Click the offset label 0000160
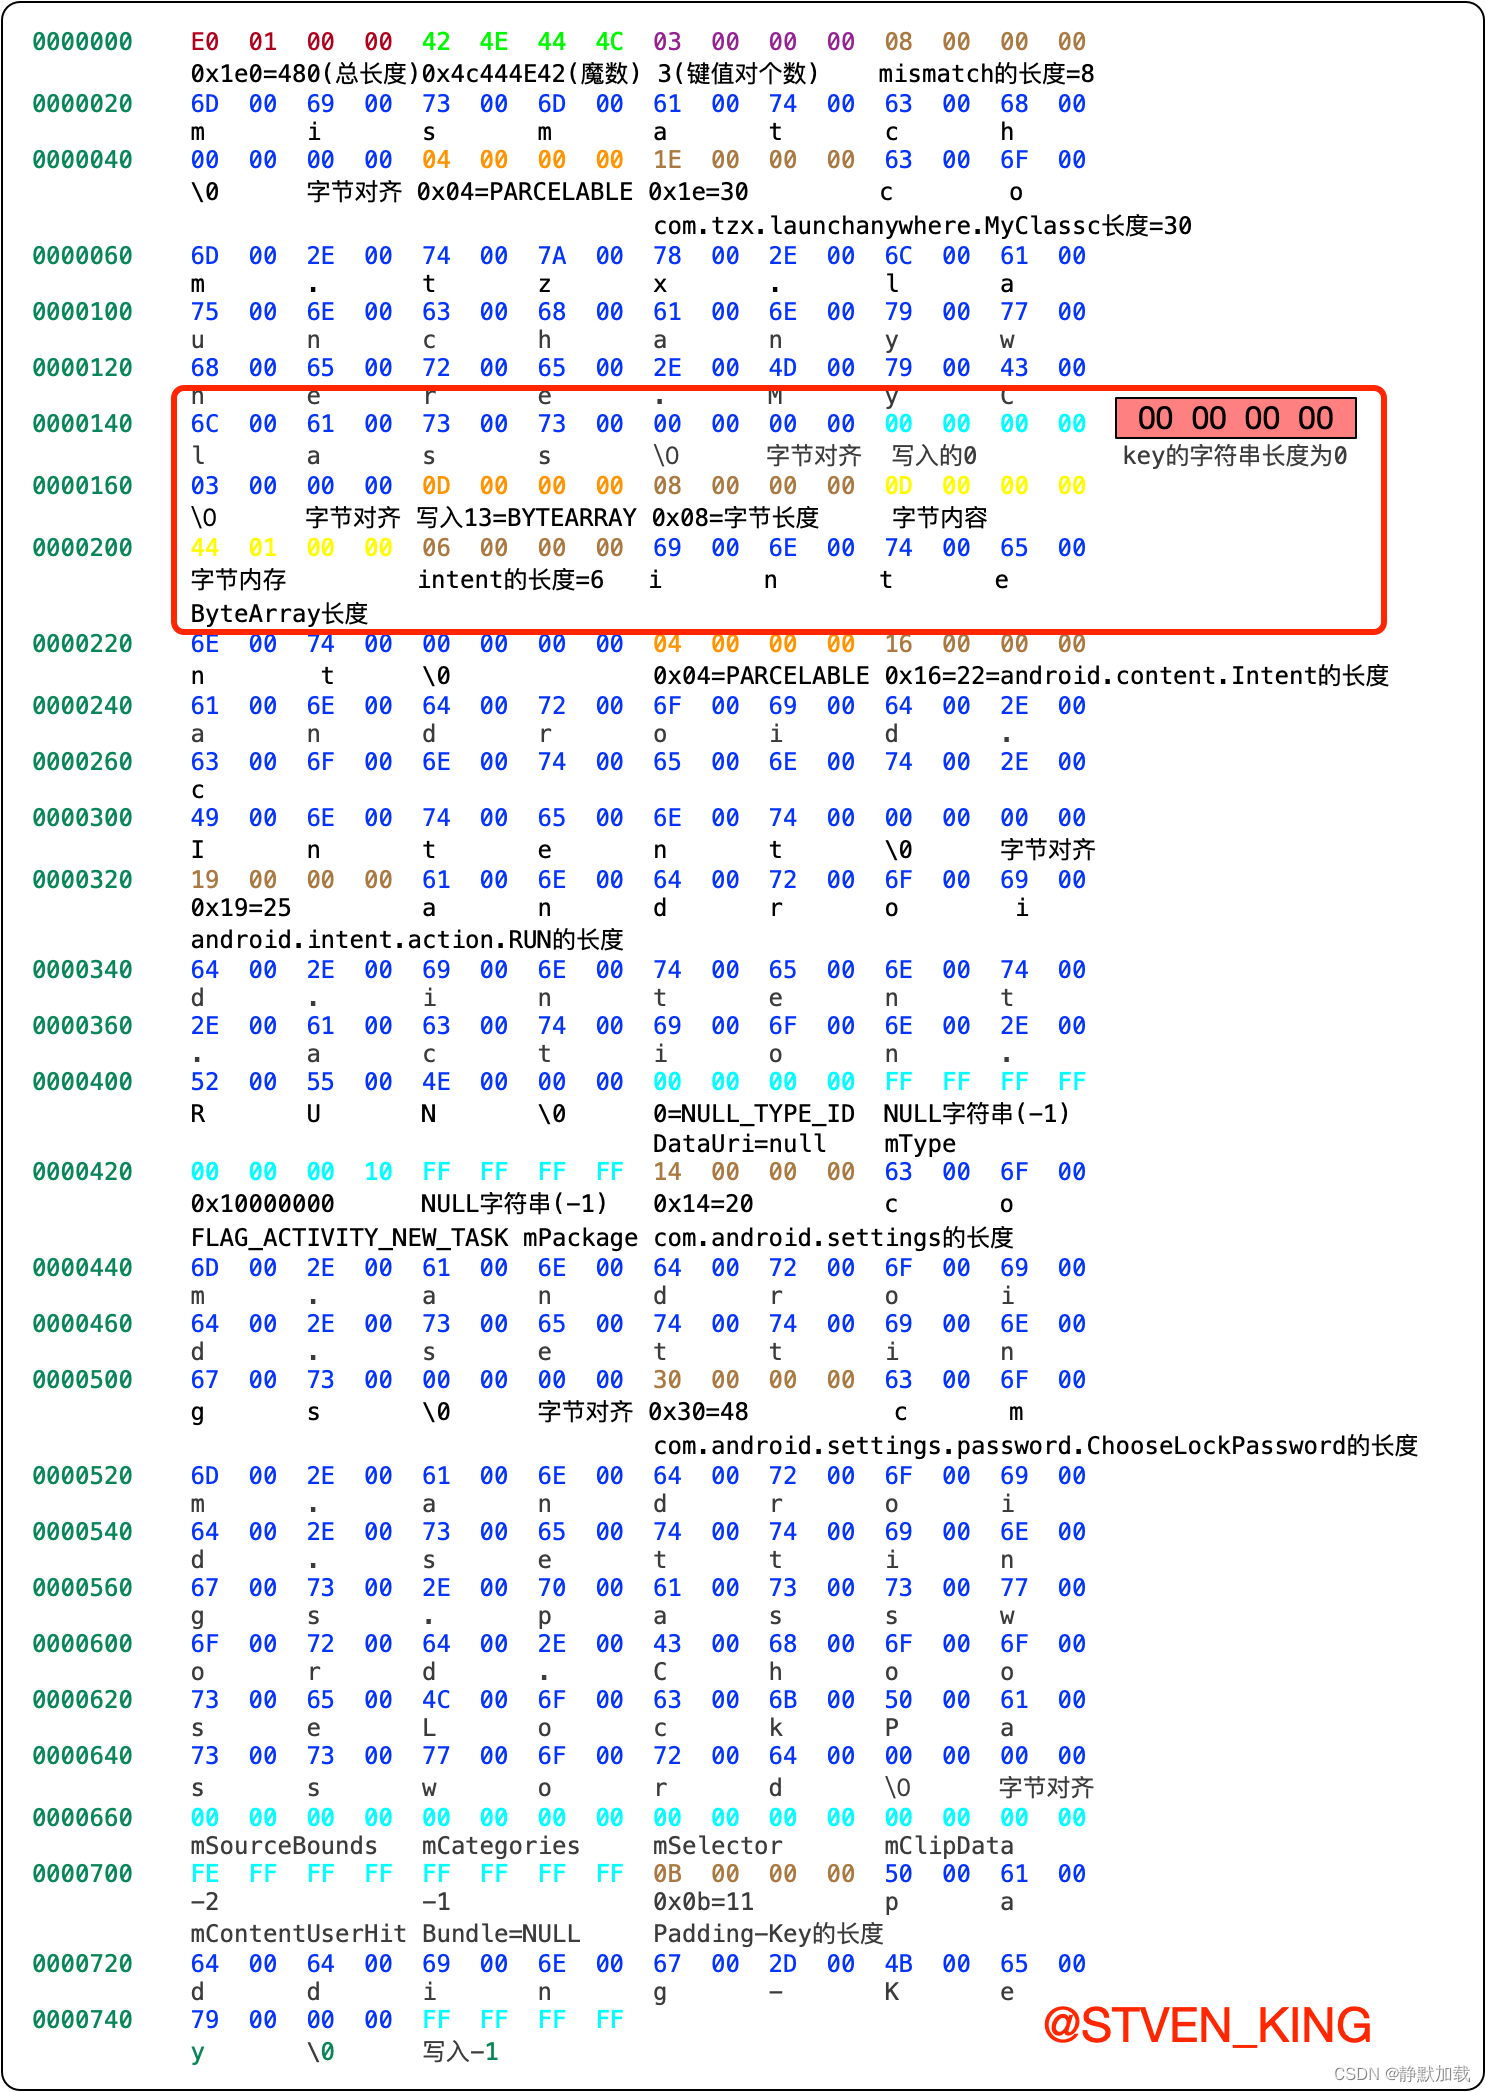This screenshot has width=1486, height=2092. point(82,486)
